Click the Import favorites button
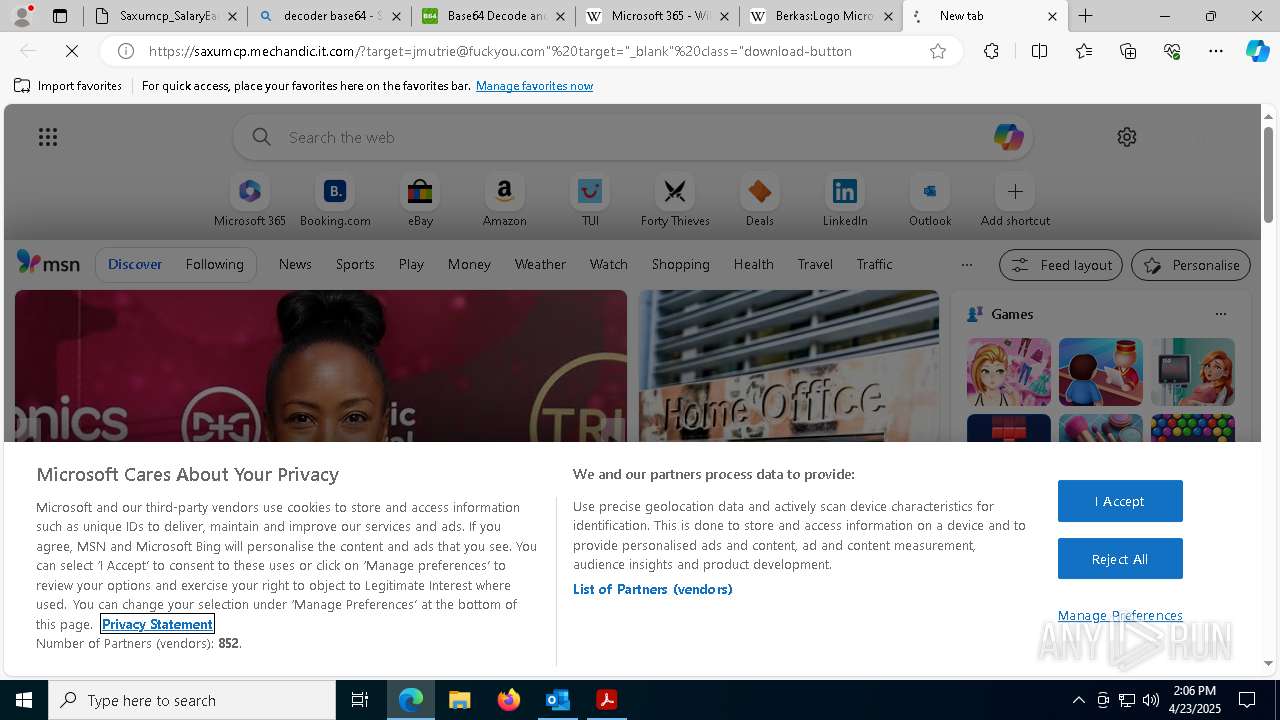This screenshot has height=720, width=1280. 68,86
